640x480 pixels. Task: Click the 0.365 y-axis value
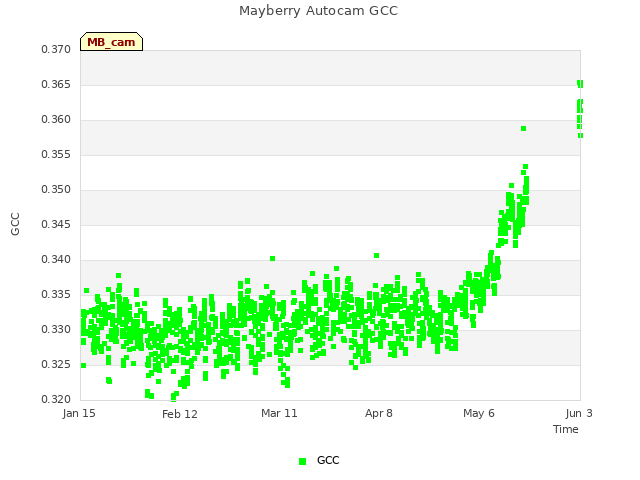click(x=56, y=84)
